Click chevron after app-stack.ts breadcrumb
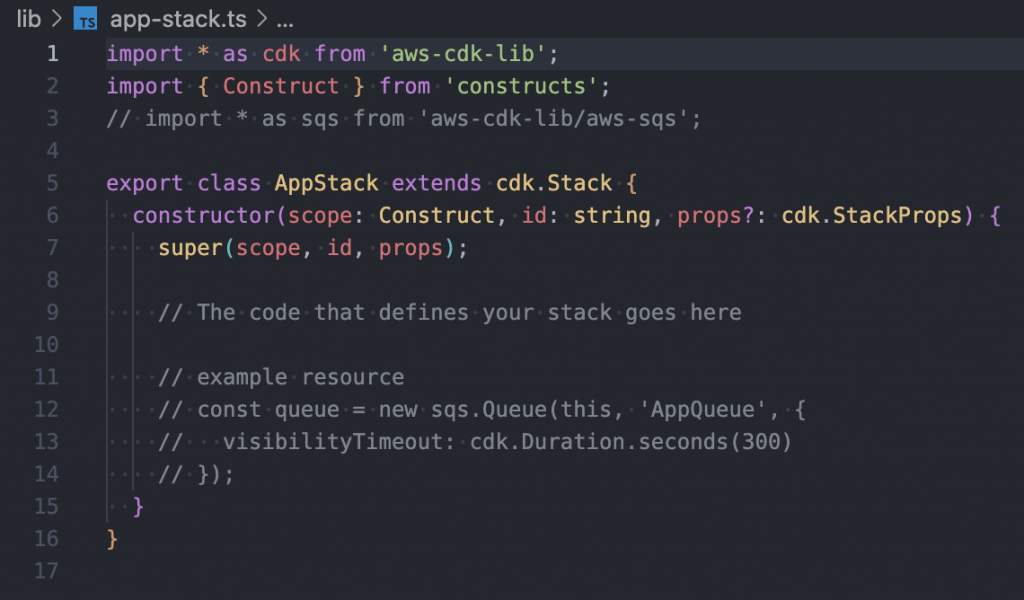The height and width of the screenshot is (600, 1024). 262,19
